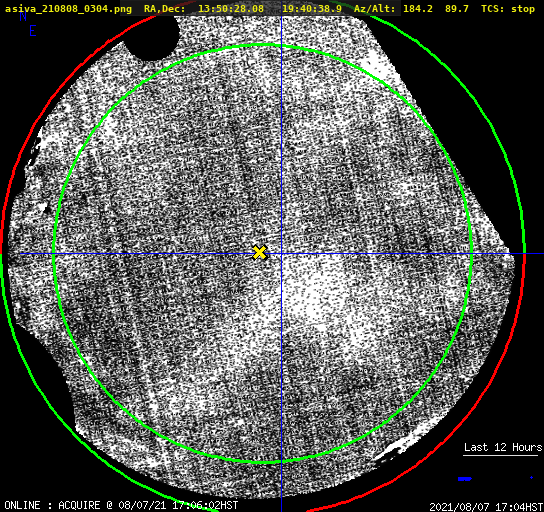This screenshot has height=512, width=544.
Task: Click the small blue cross under Last 12 Hours
Action: coord(531,478)
